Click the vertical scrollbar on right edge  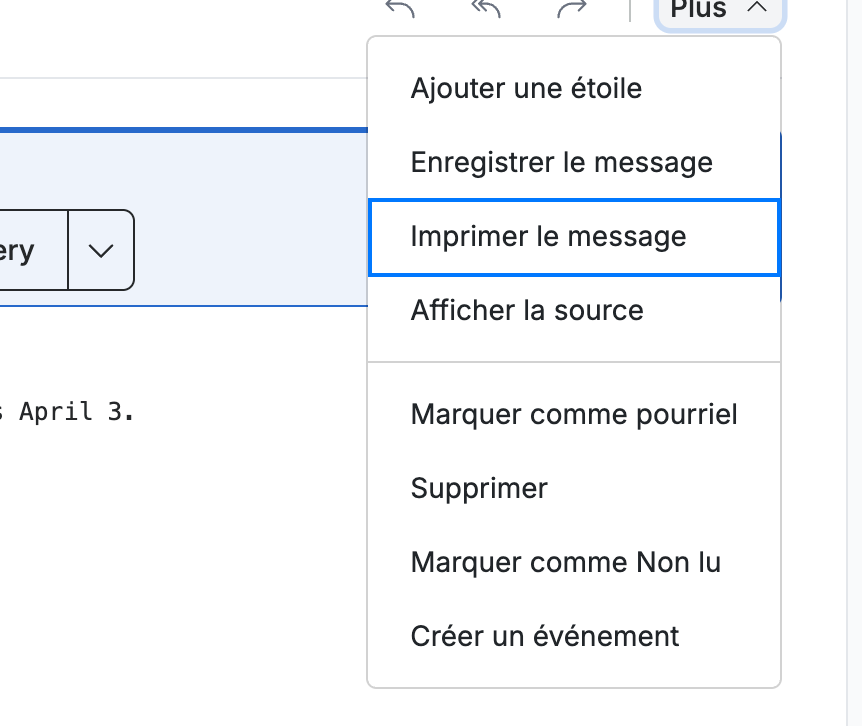854,363
